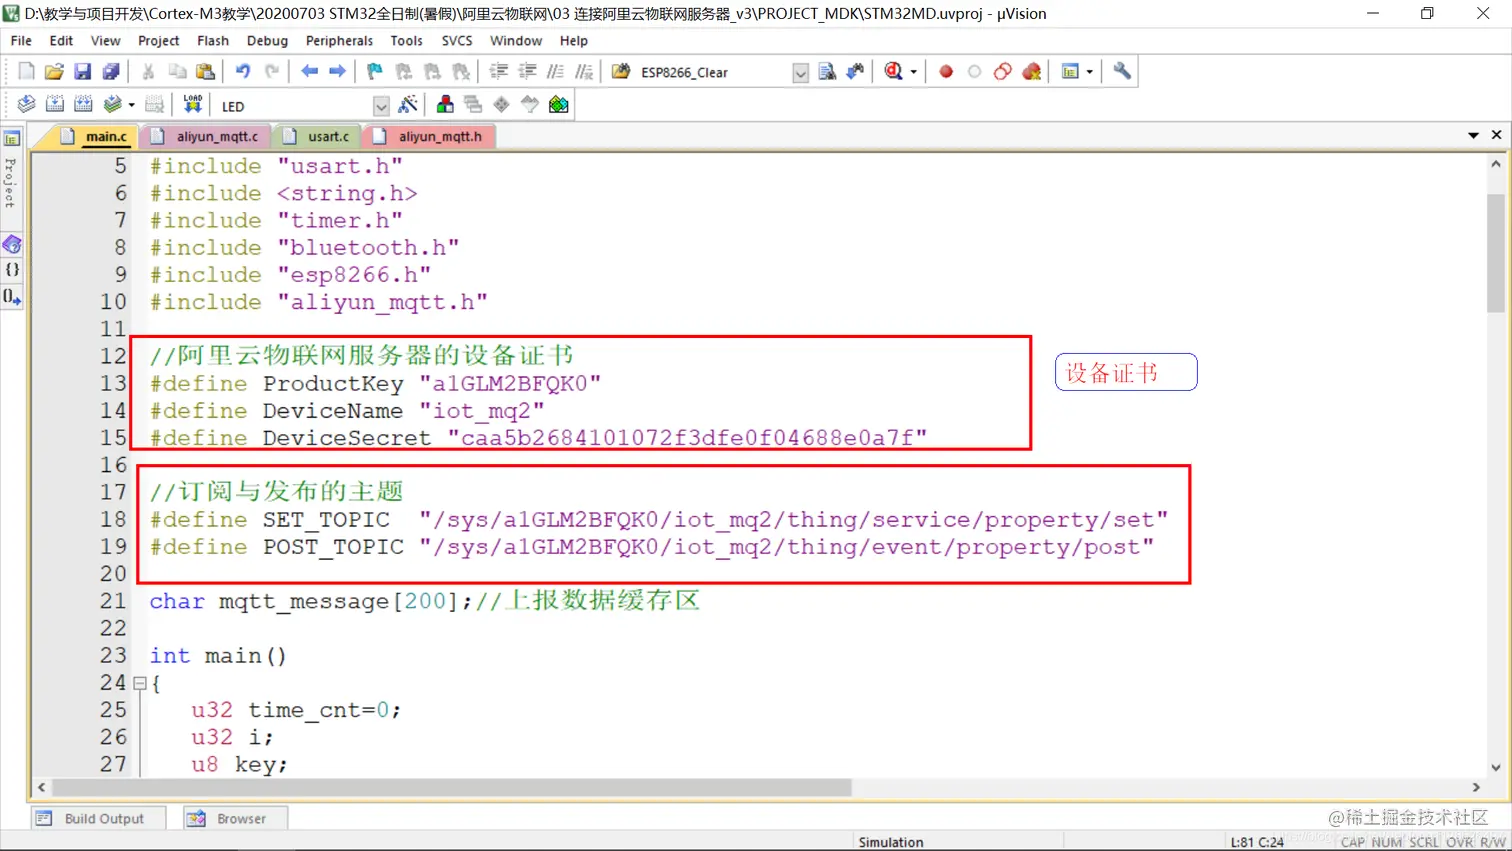Click the vertical scrollbar thumb of the editor

(x=1495, y=253)
